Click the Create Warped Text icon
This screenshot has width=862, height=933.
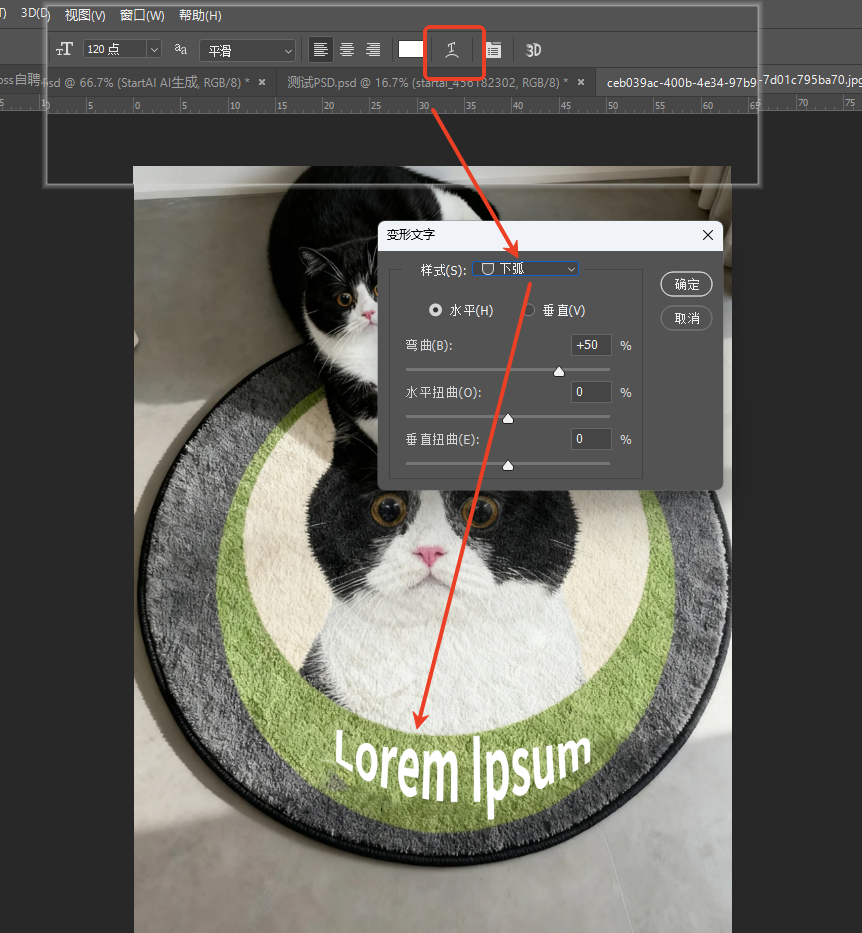pyautogui.click(x=453, y=50)
